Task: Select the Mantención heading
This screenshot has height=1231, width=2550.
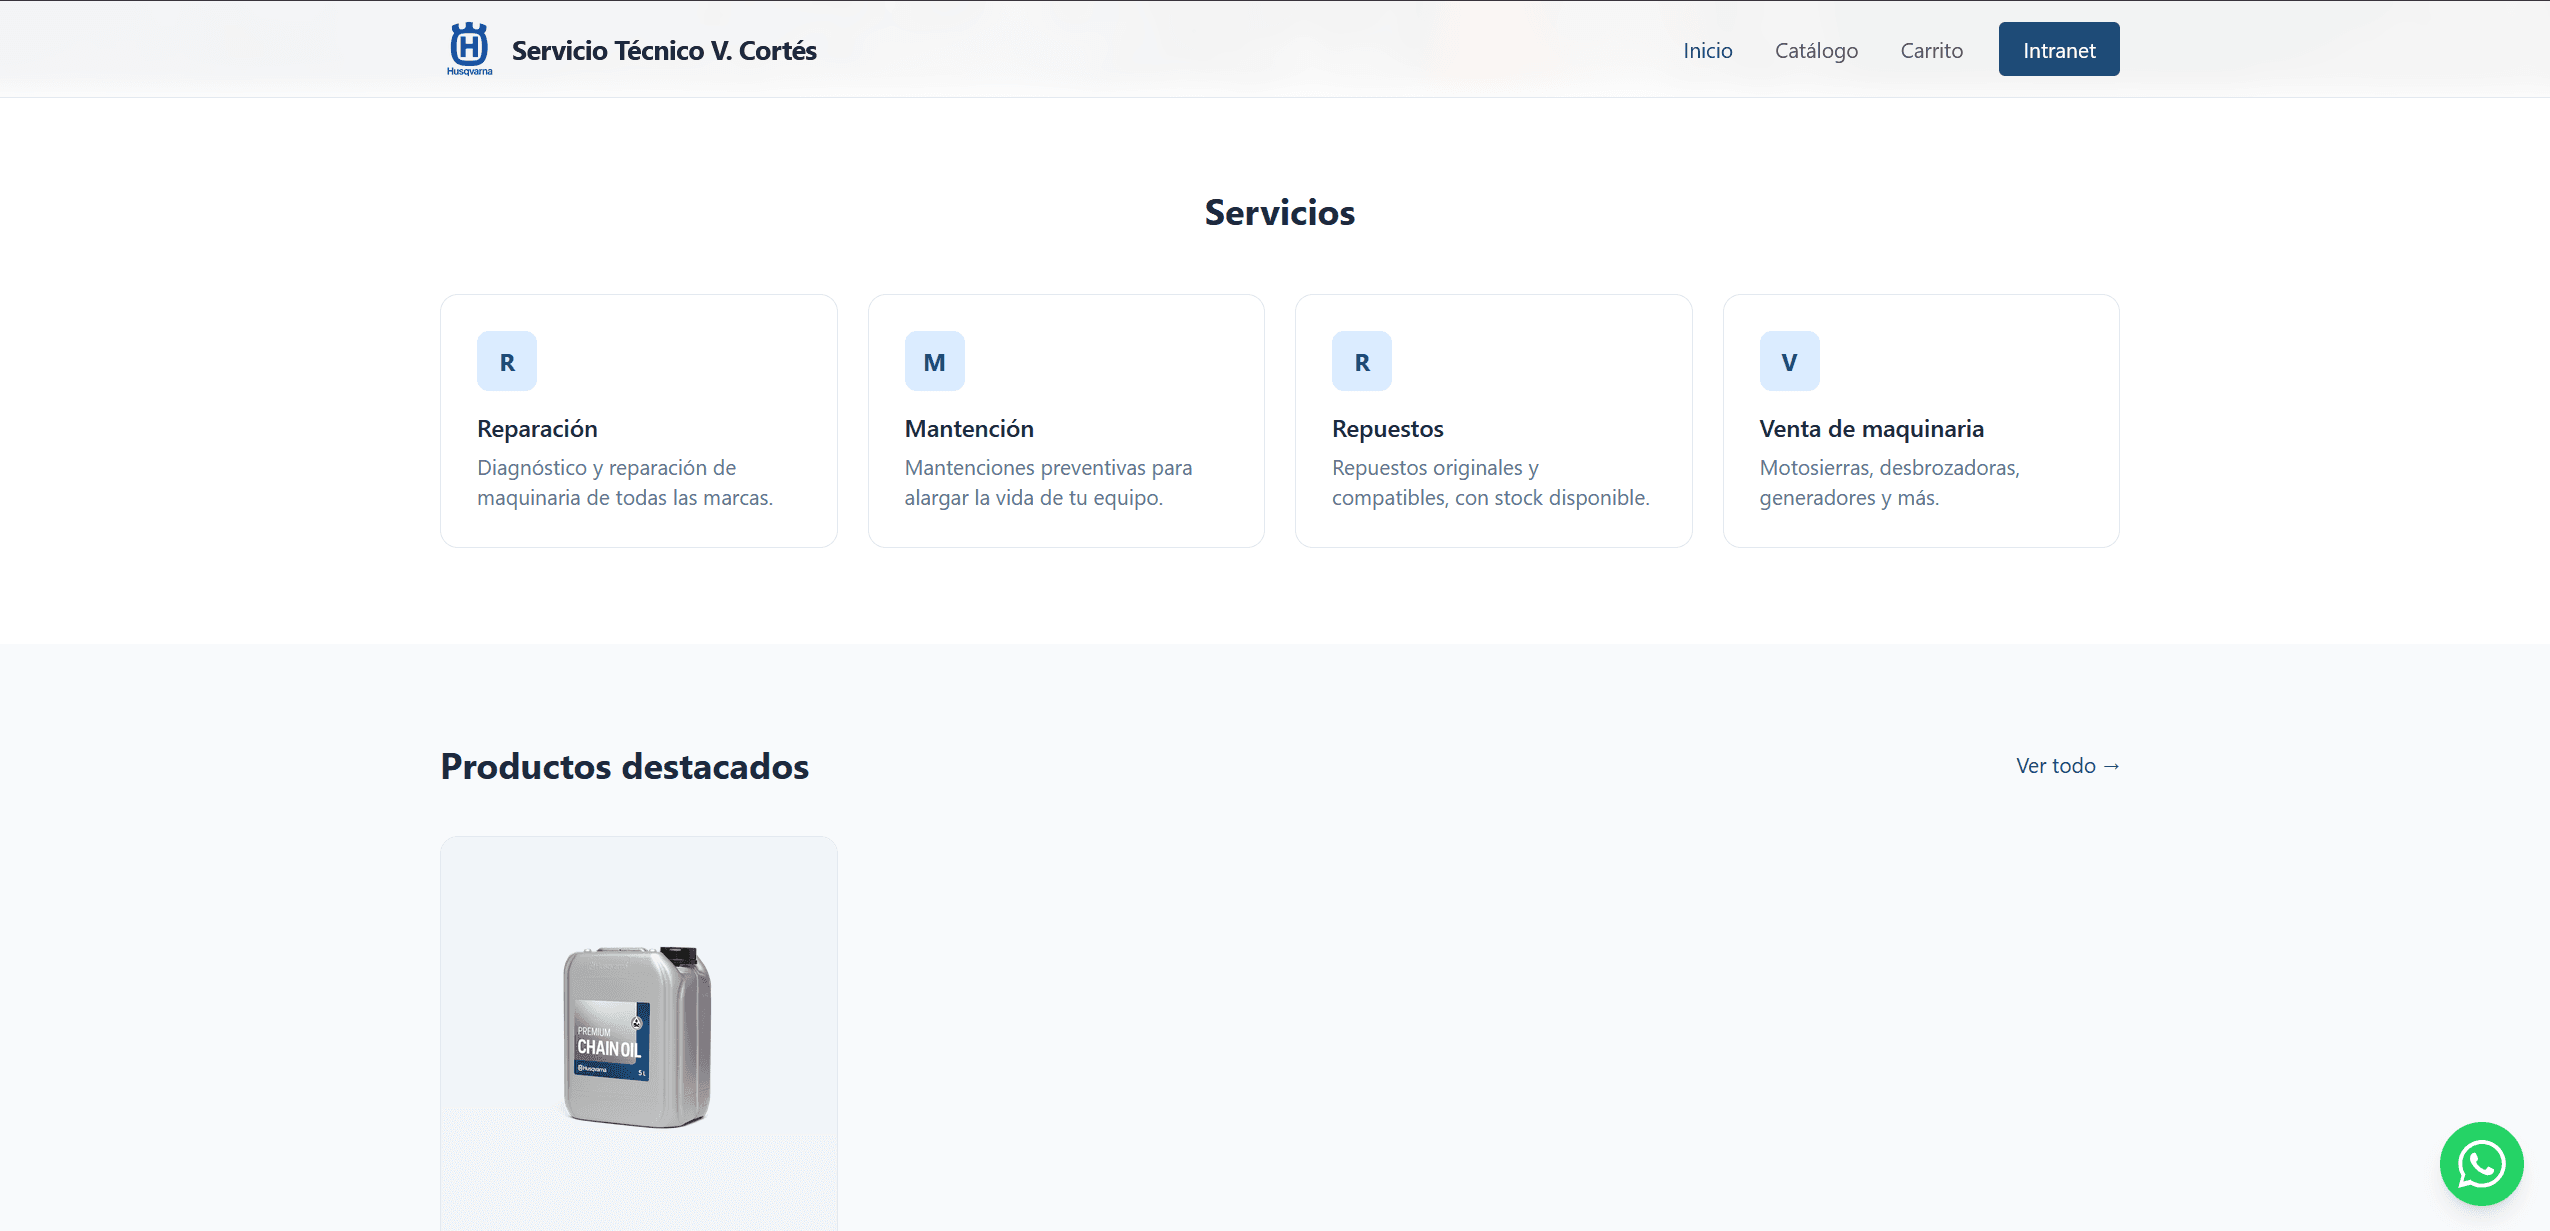Action: pos(969,429)
